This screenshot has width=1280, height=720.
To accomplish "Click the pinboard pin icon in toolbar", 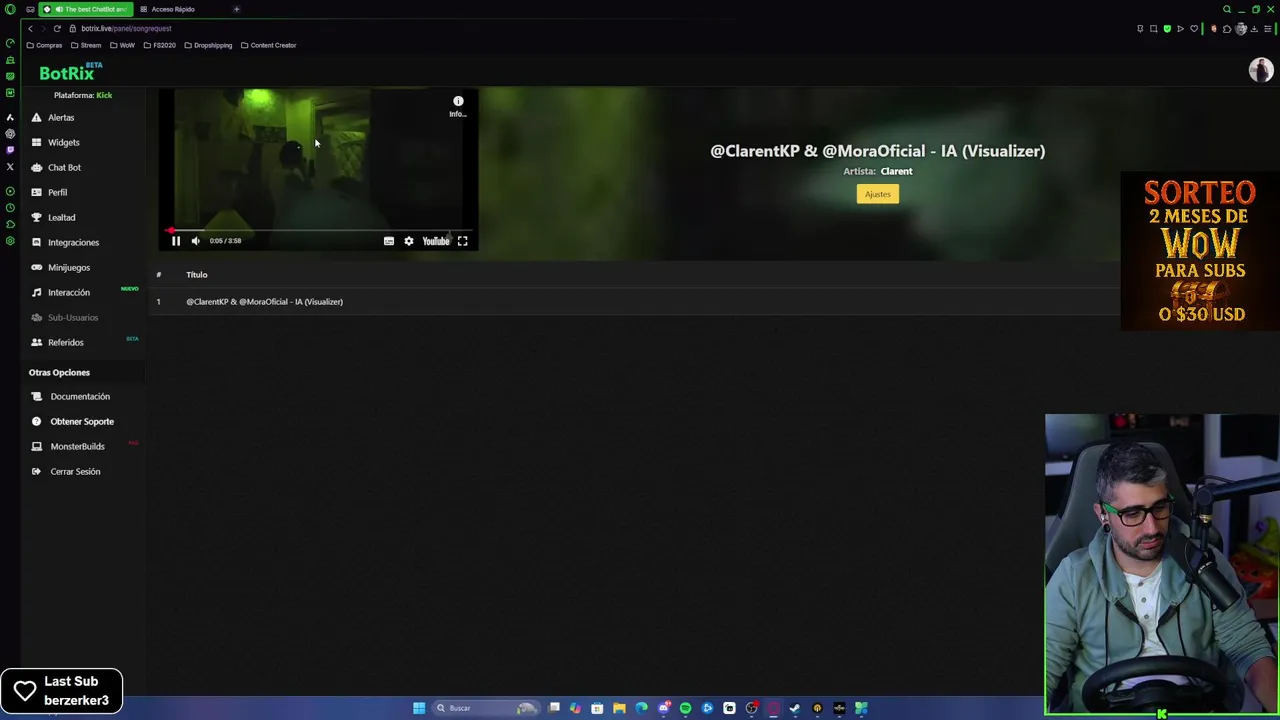I will (x=1140, y=28).
